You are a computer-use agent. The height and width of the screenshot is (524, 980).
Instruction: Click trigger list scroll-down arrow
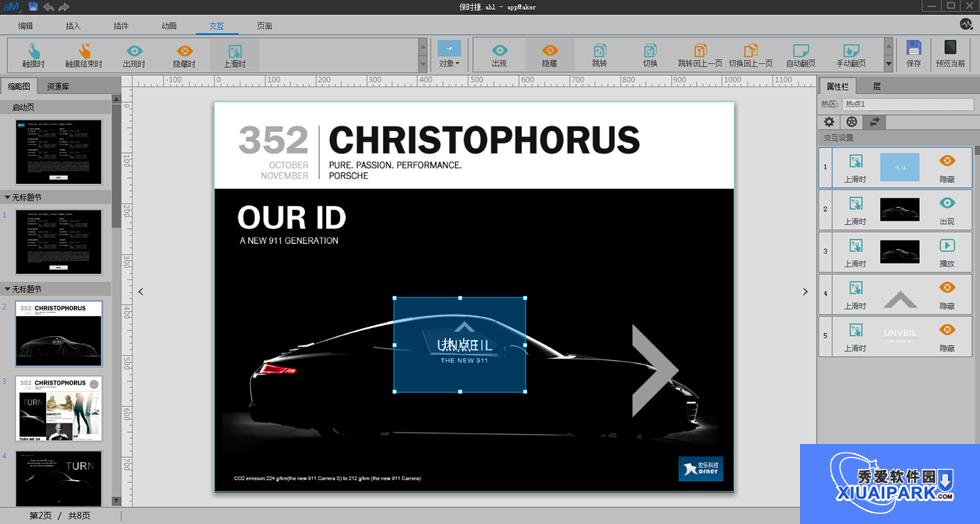click(x=423, y=64)
